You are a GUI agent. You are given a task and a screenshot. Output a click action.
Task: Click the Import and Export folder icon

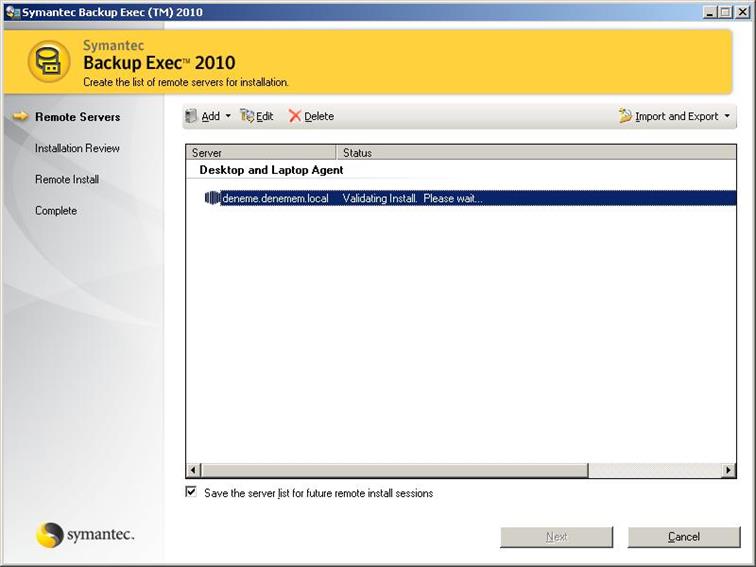(625, 116)
